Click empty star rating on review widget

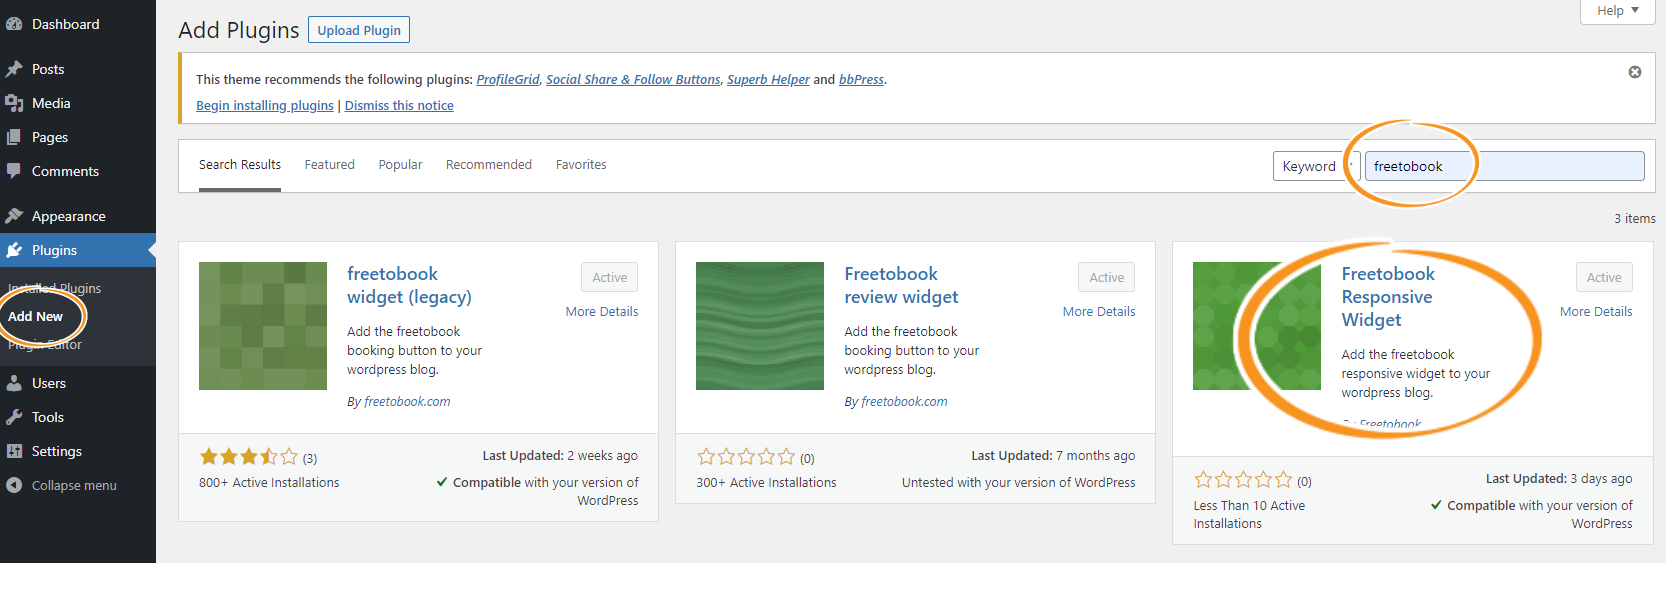point(746,457)
